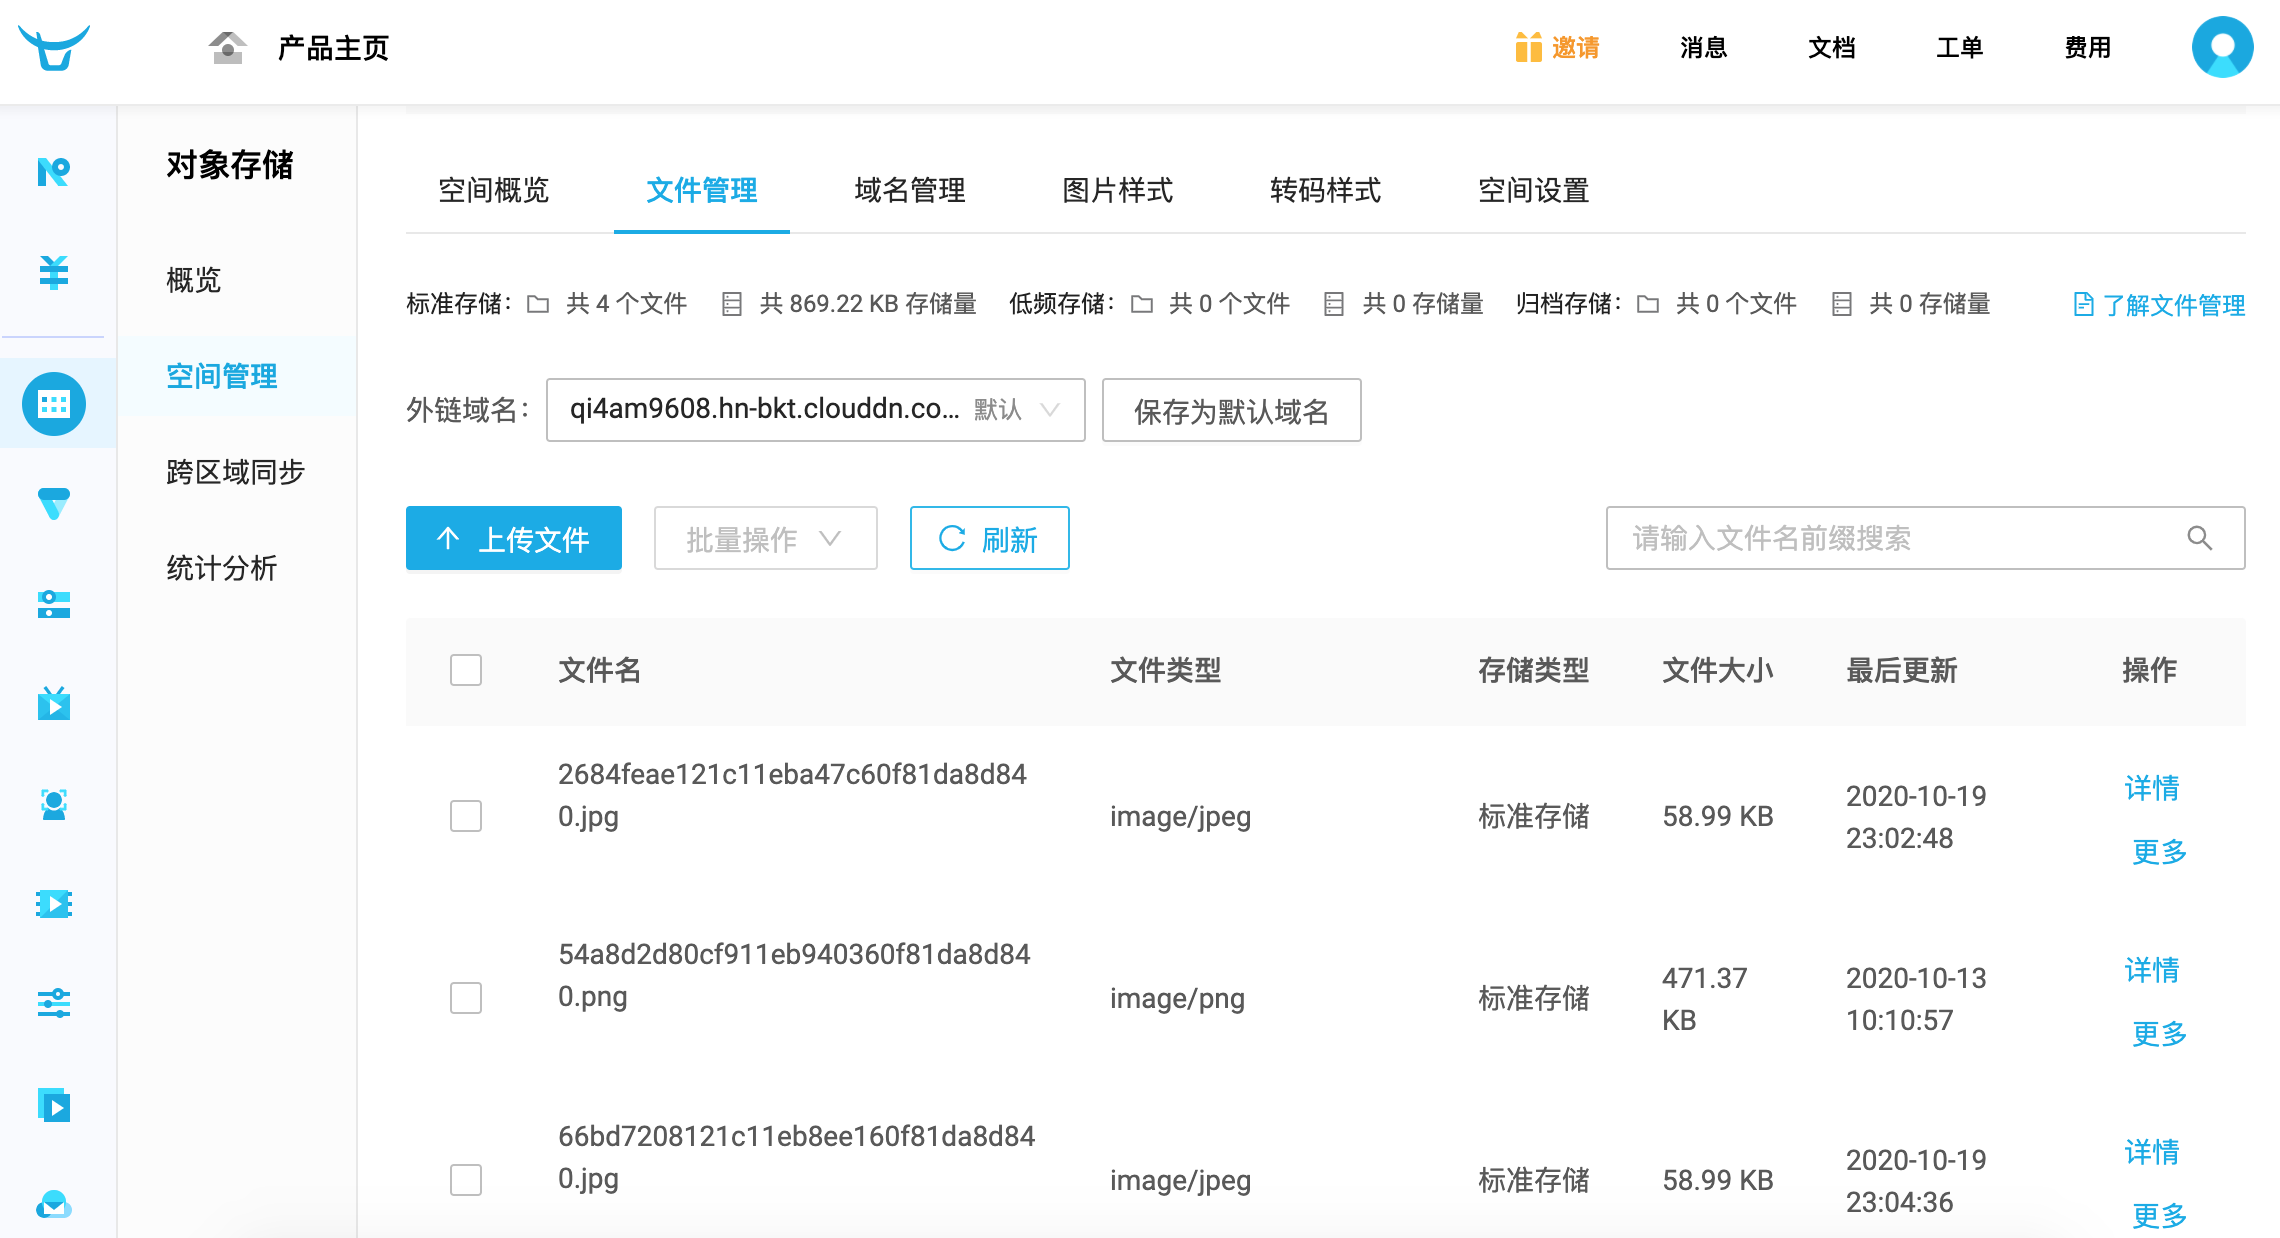
Task: Click the funnel-shaped sidebar icon
Action: tap(54, 504)
